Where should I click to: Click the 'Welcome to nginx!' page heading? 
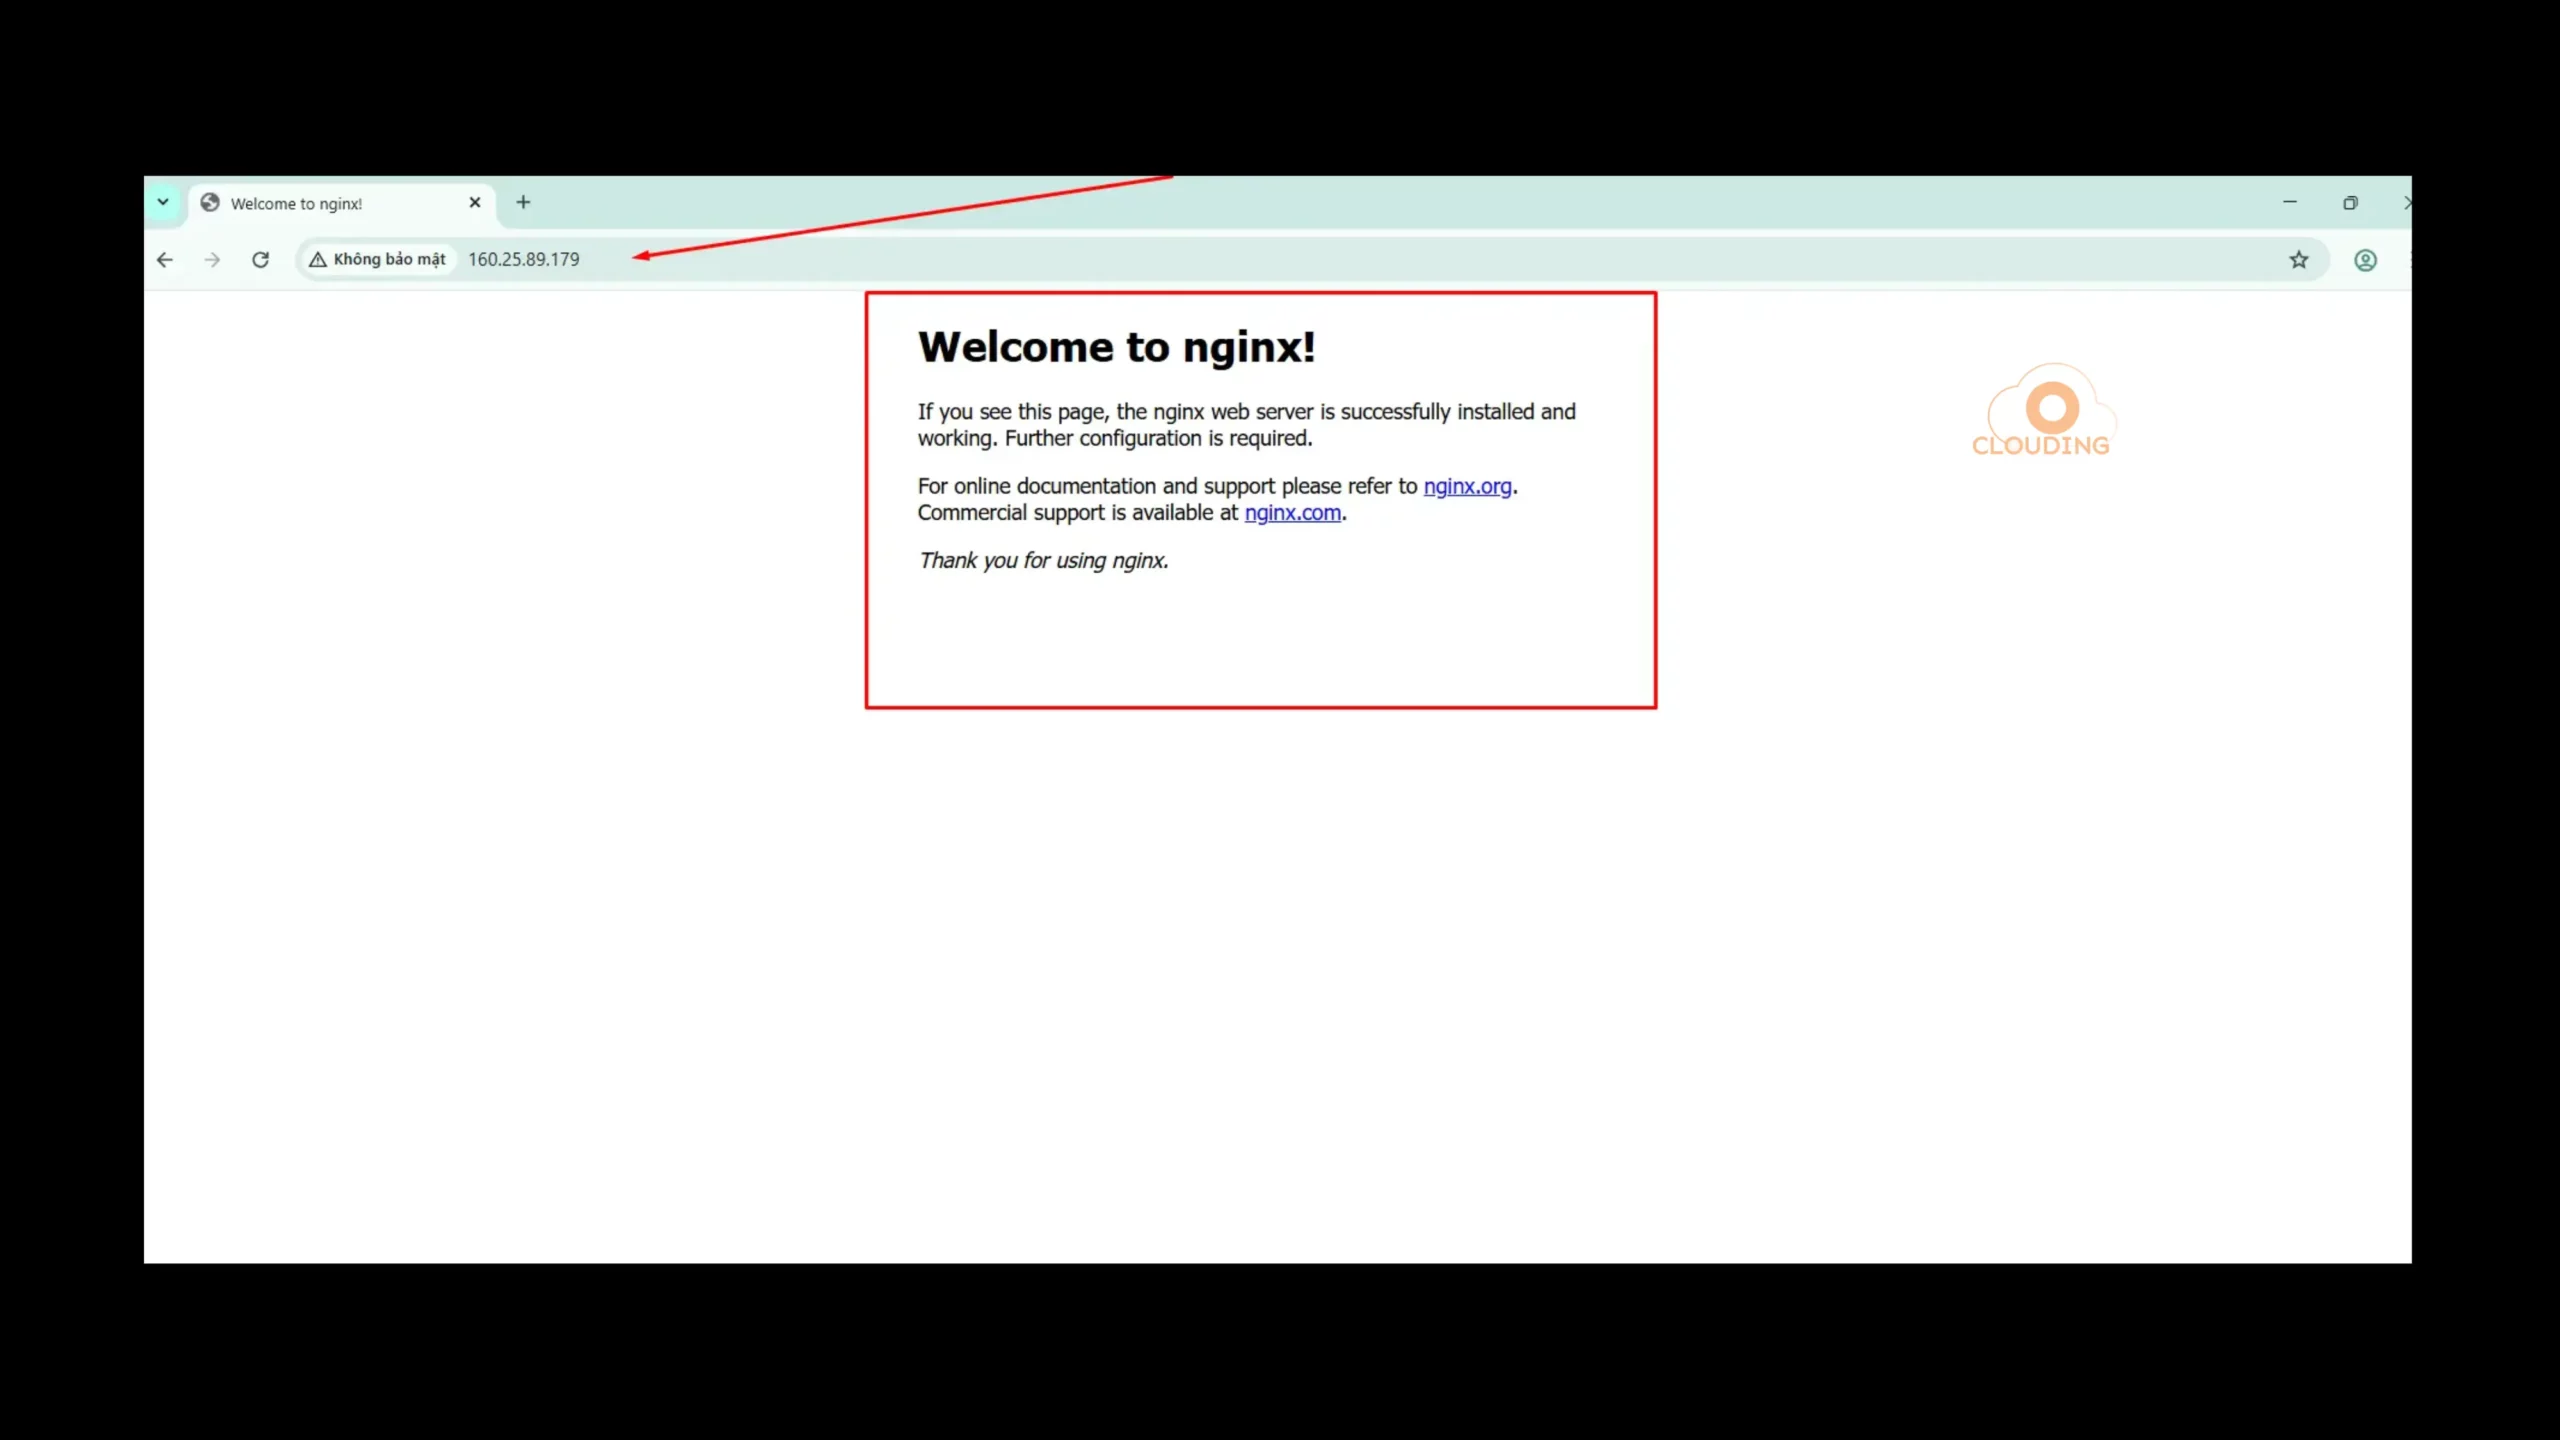click(1116, 347)
